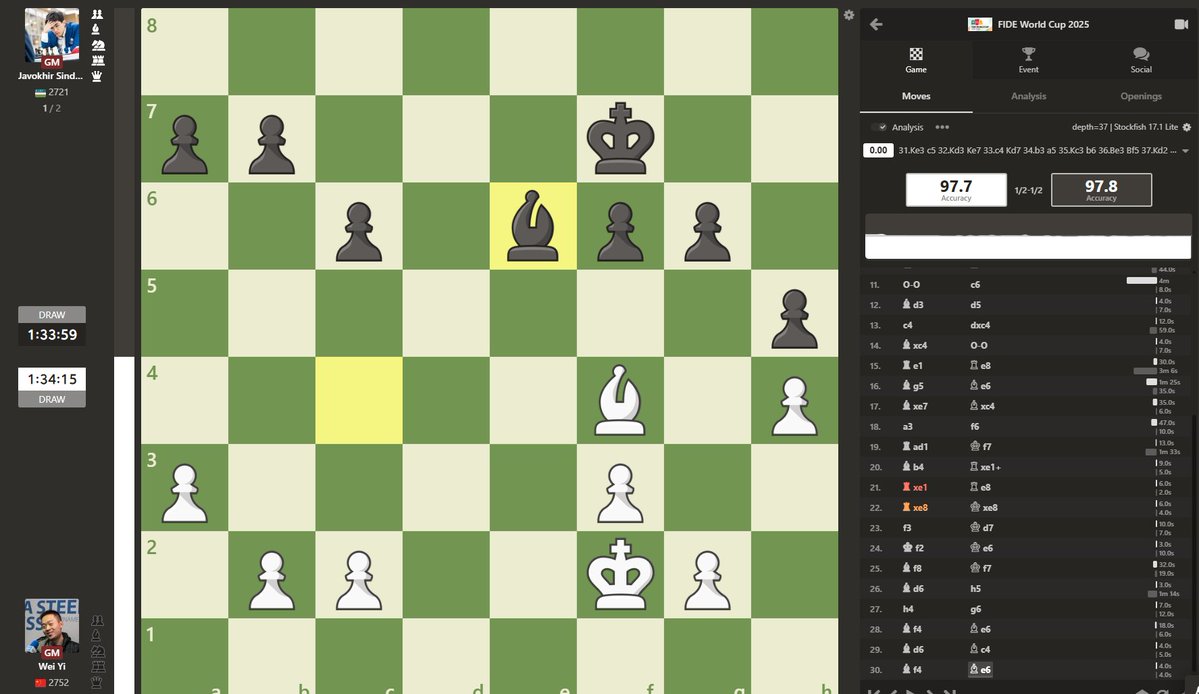1199x694 pixels.
Task: Click move 13. c4 in the move list
Action: (907, 324)
